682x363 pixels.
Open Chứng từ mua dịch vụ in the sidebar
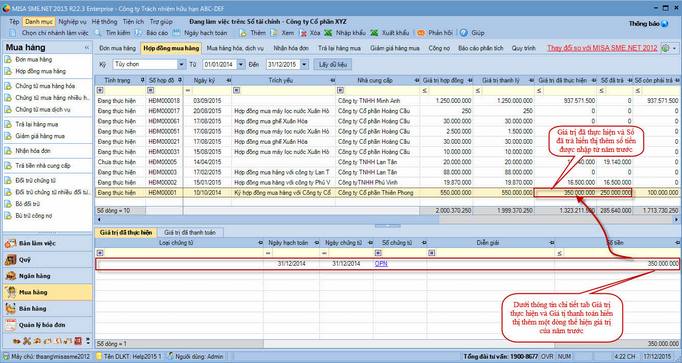point(43,110)
